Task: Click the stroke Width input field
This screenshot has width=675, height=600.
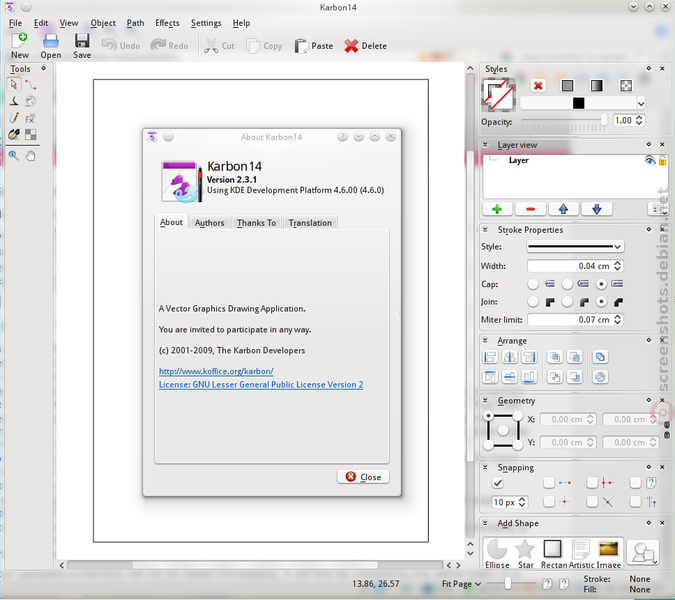Action: [575, 266]
